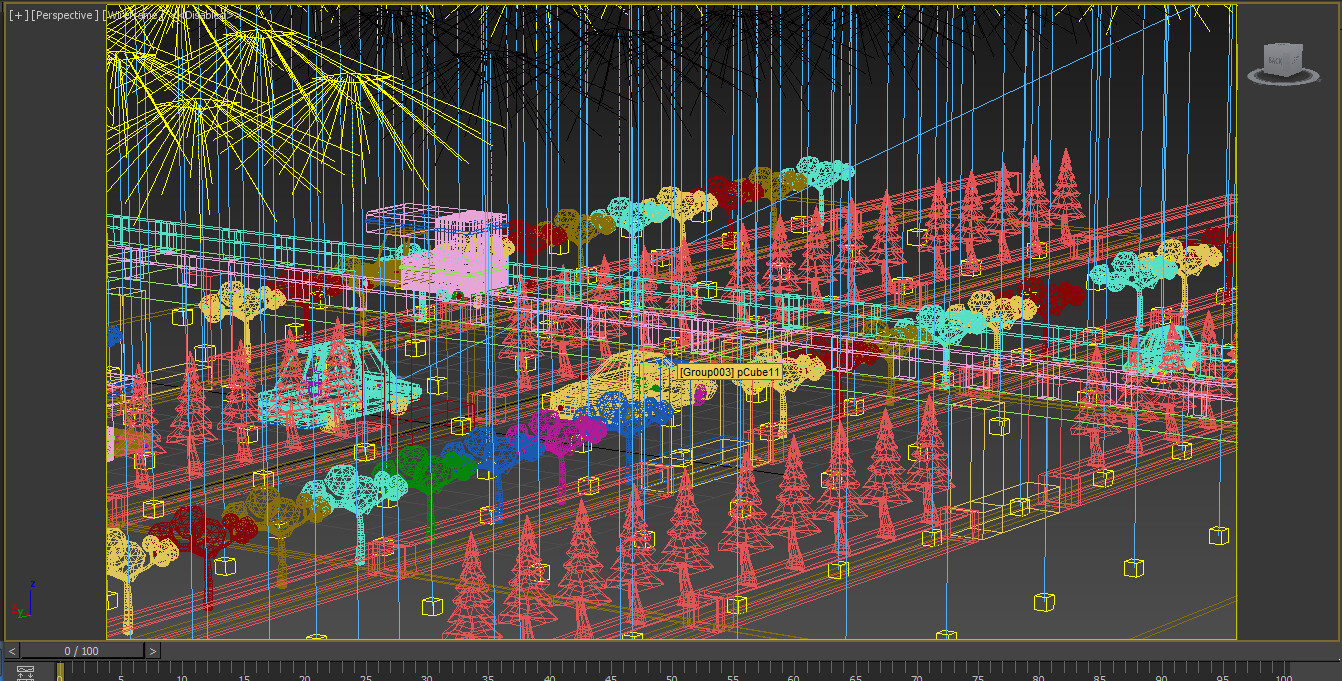
Task: Advance one frame with the next-frame arrow
Action: 152,649
